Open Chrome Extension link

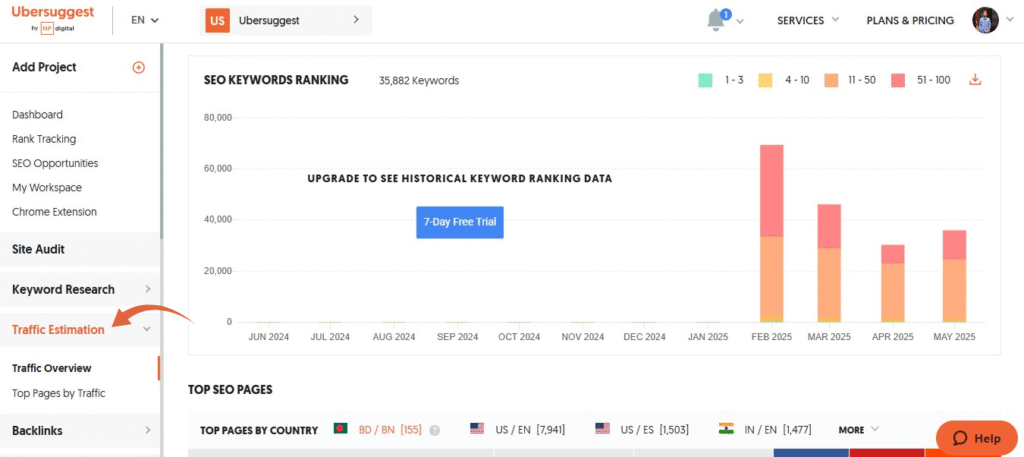pos(54,212)
